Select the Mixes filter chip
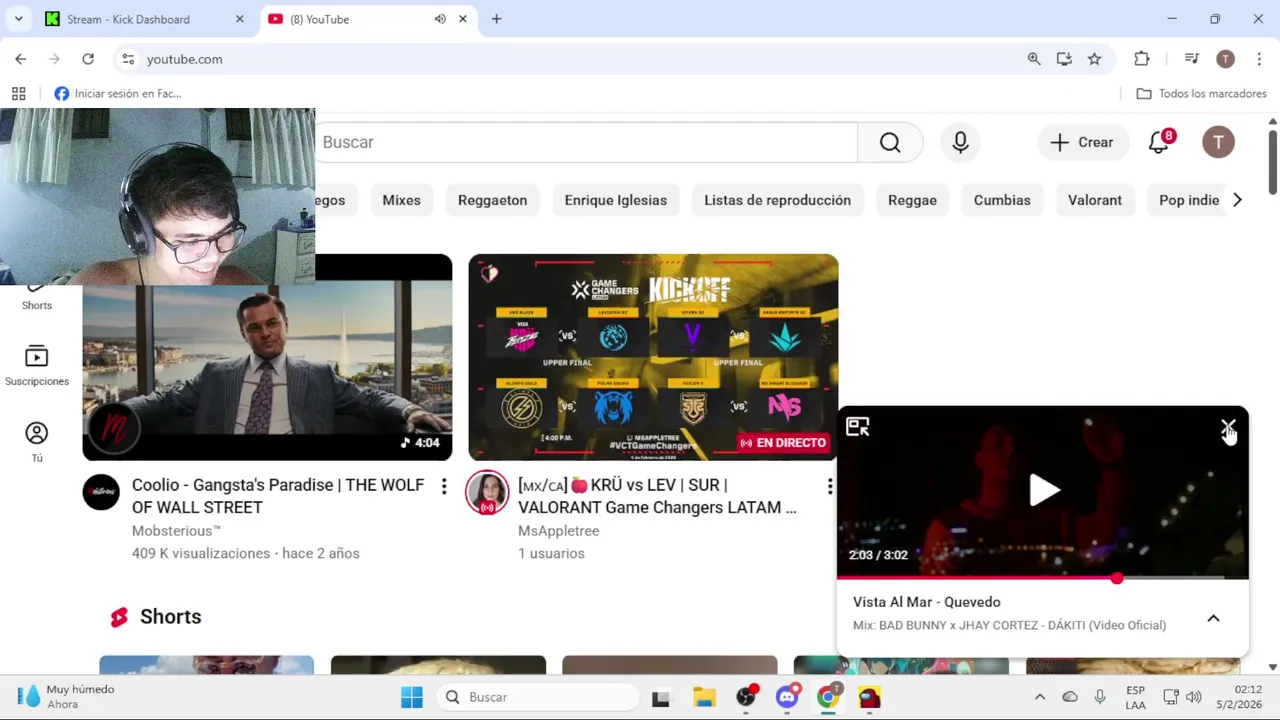 [x=401, y=200]
